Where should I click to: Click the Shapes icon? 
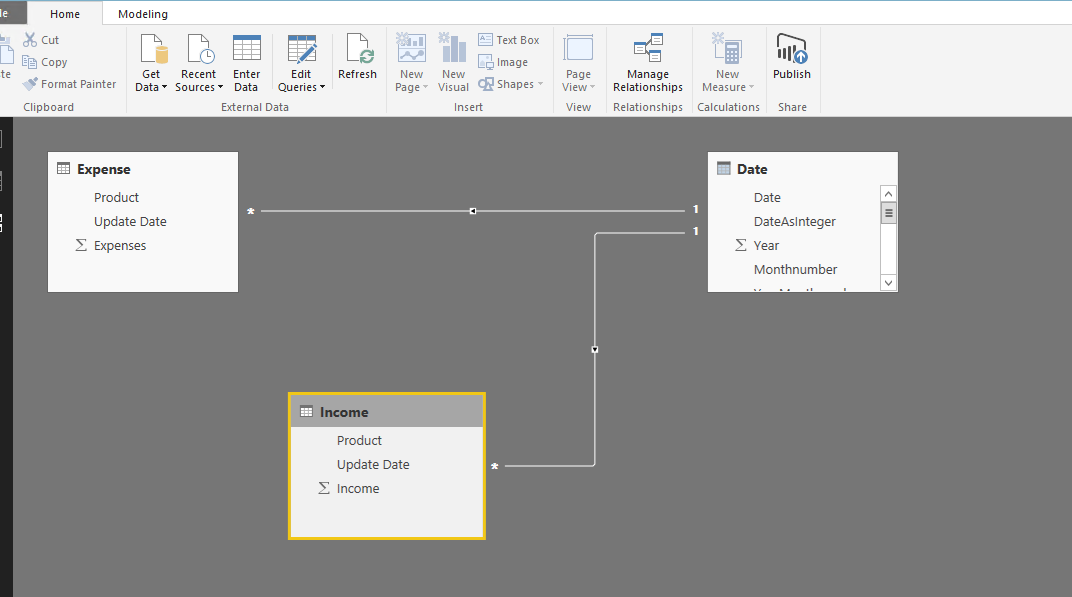[x=485, y=84]
